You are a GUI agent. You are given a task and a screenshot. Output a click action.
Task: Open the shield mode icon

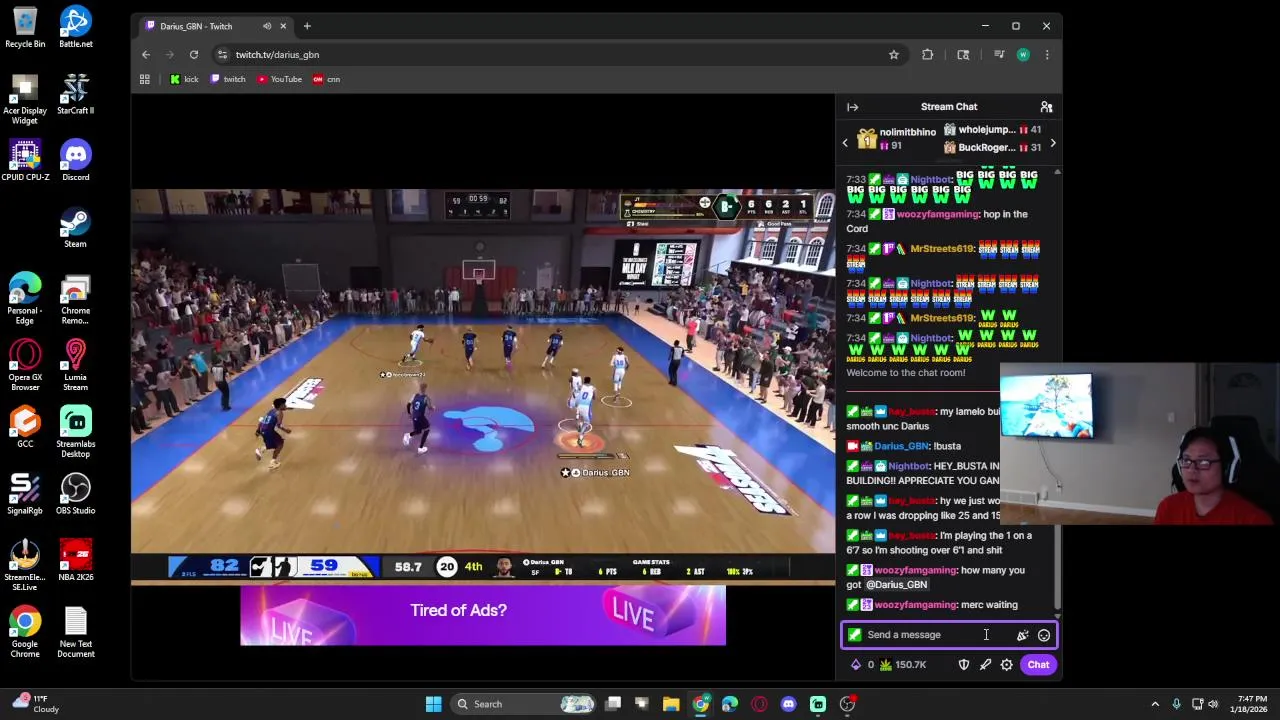[x=964, y=665]
